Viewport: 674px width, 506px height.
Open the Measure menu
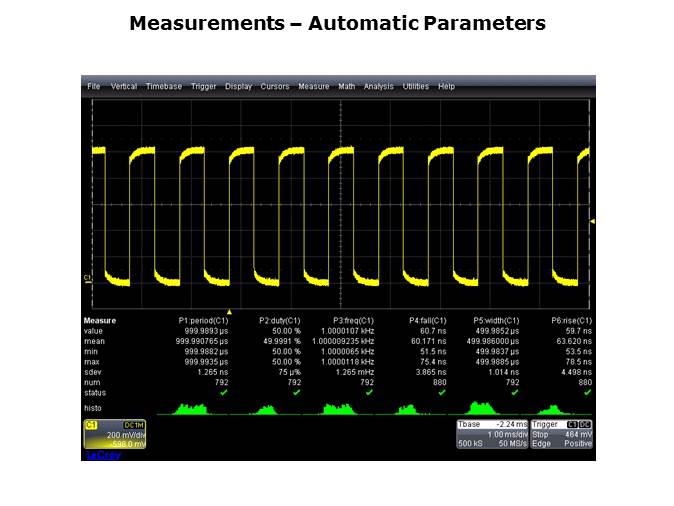coord(313,87)
